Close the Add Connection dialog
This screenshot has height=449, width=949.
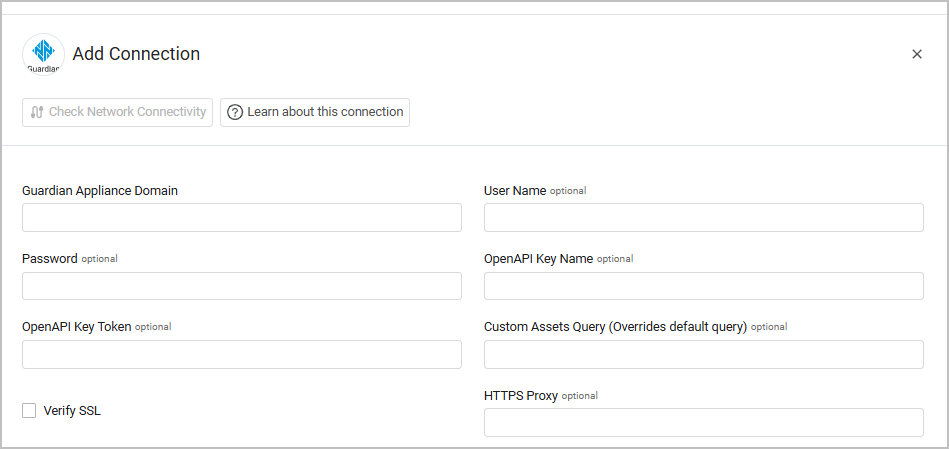point(917,54)
